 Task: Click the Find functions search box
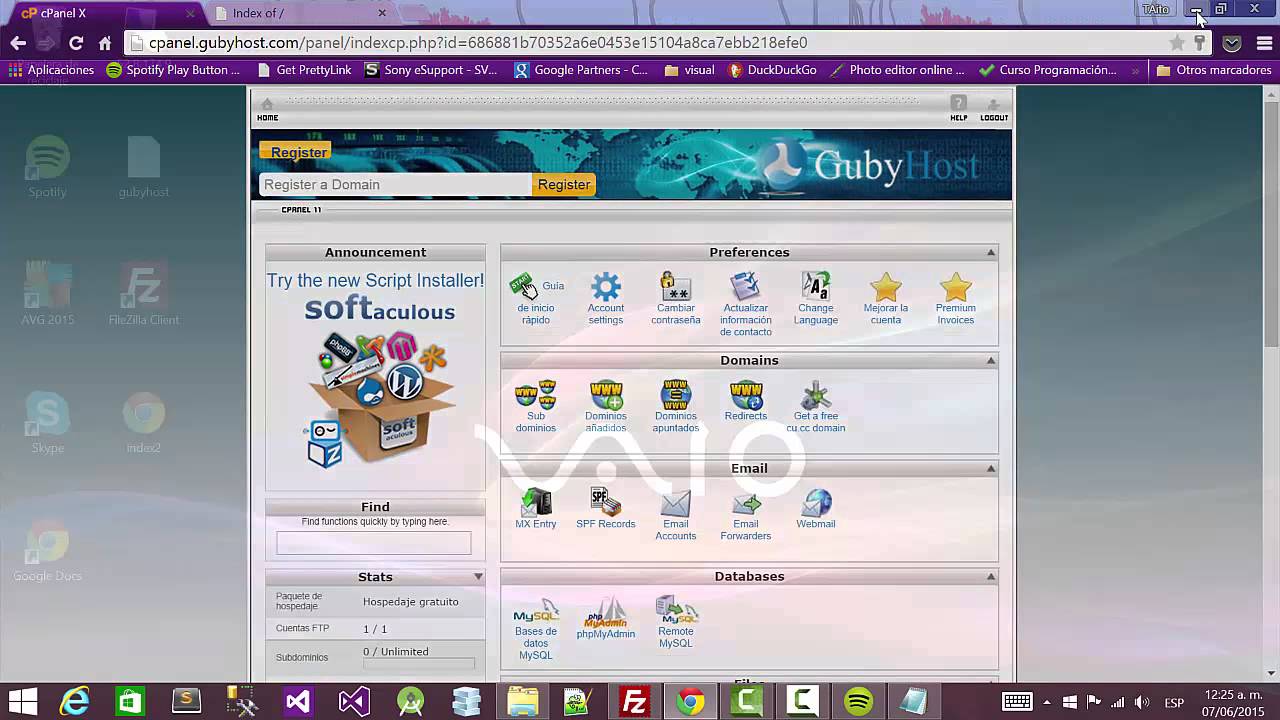coord(374,543)
